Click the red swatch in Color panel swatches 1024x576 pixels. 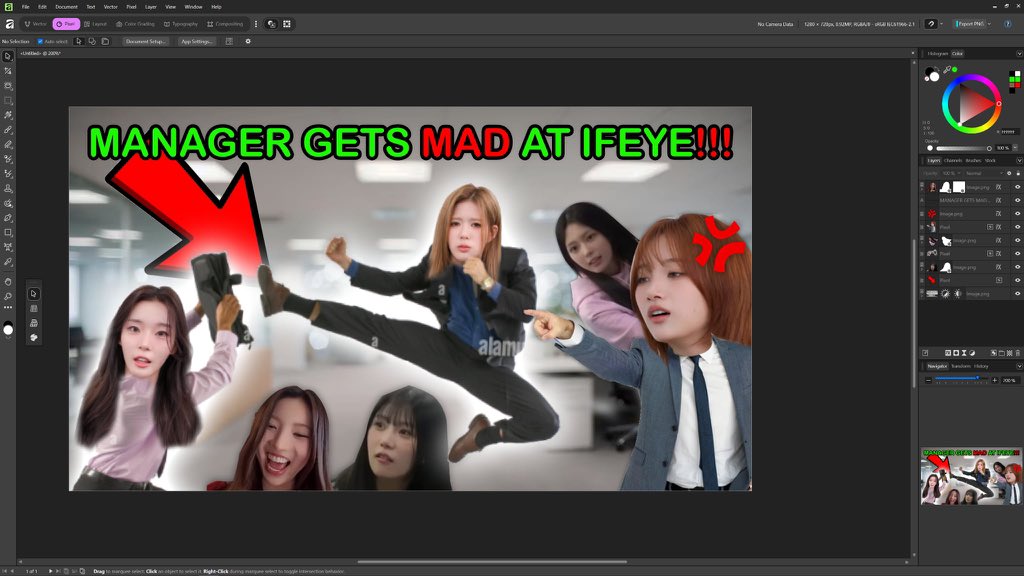coord(1016,85)
